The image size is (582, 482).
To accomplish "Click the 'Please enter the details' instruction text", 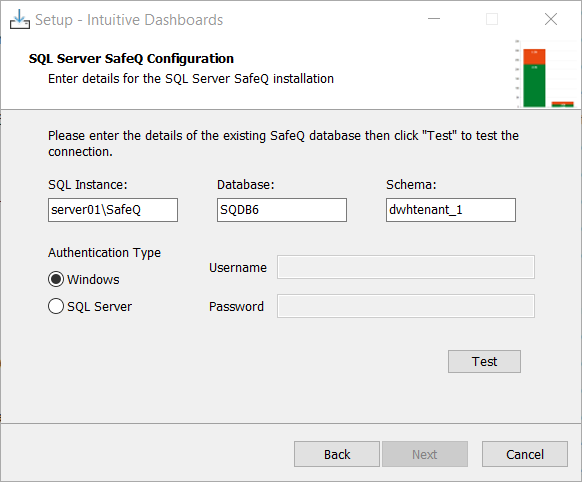I will pos(283,144).
